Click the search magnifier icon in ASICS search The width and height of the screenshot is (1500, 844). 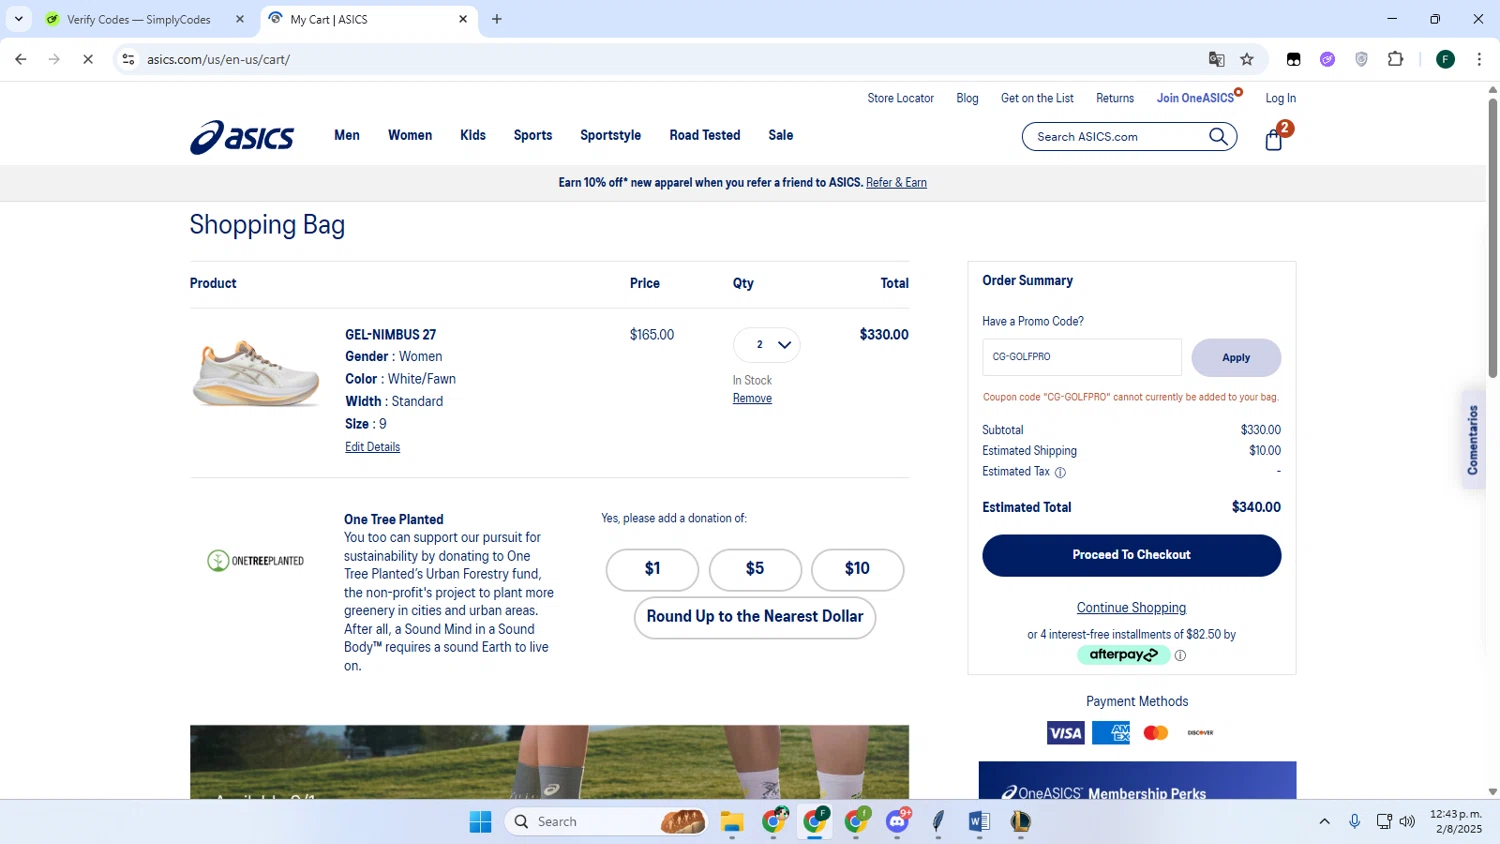[x=1218, y=136]
